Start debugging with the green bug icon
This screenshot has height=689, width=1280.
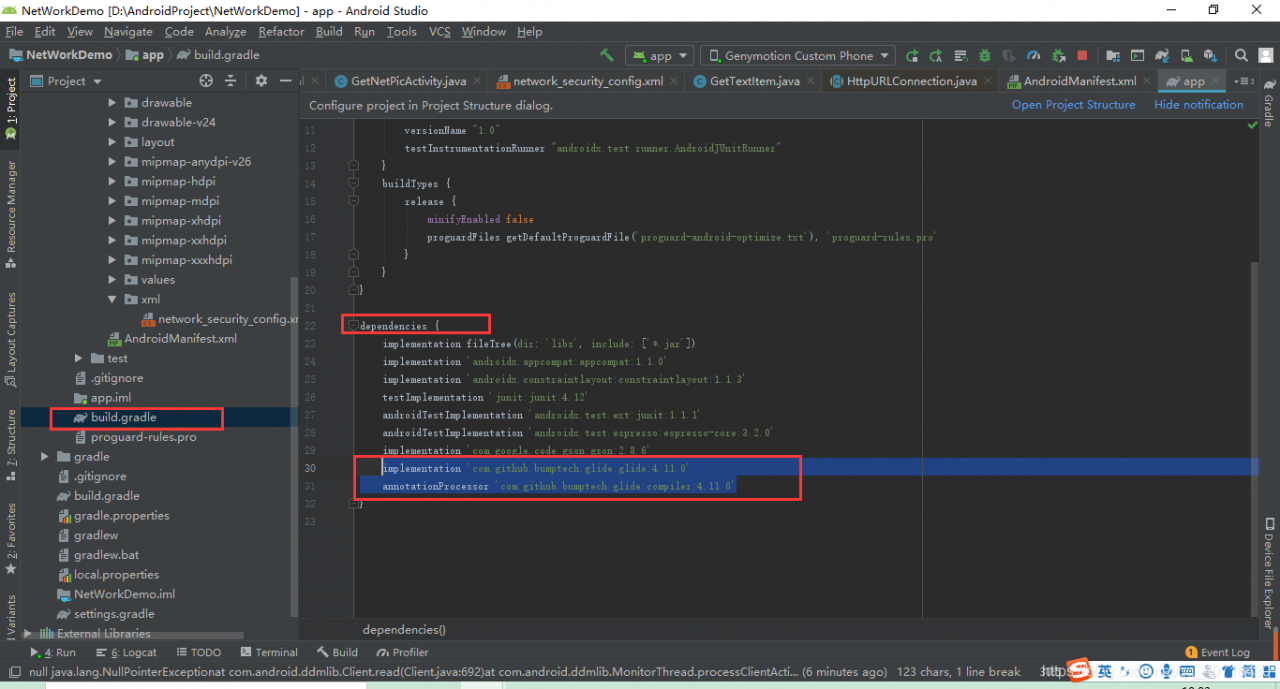point(985,56)
